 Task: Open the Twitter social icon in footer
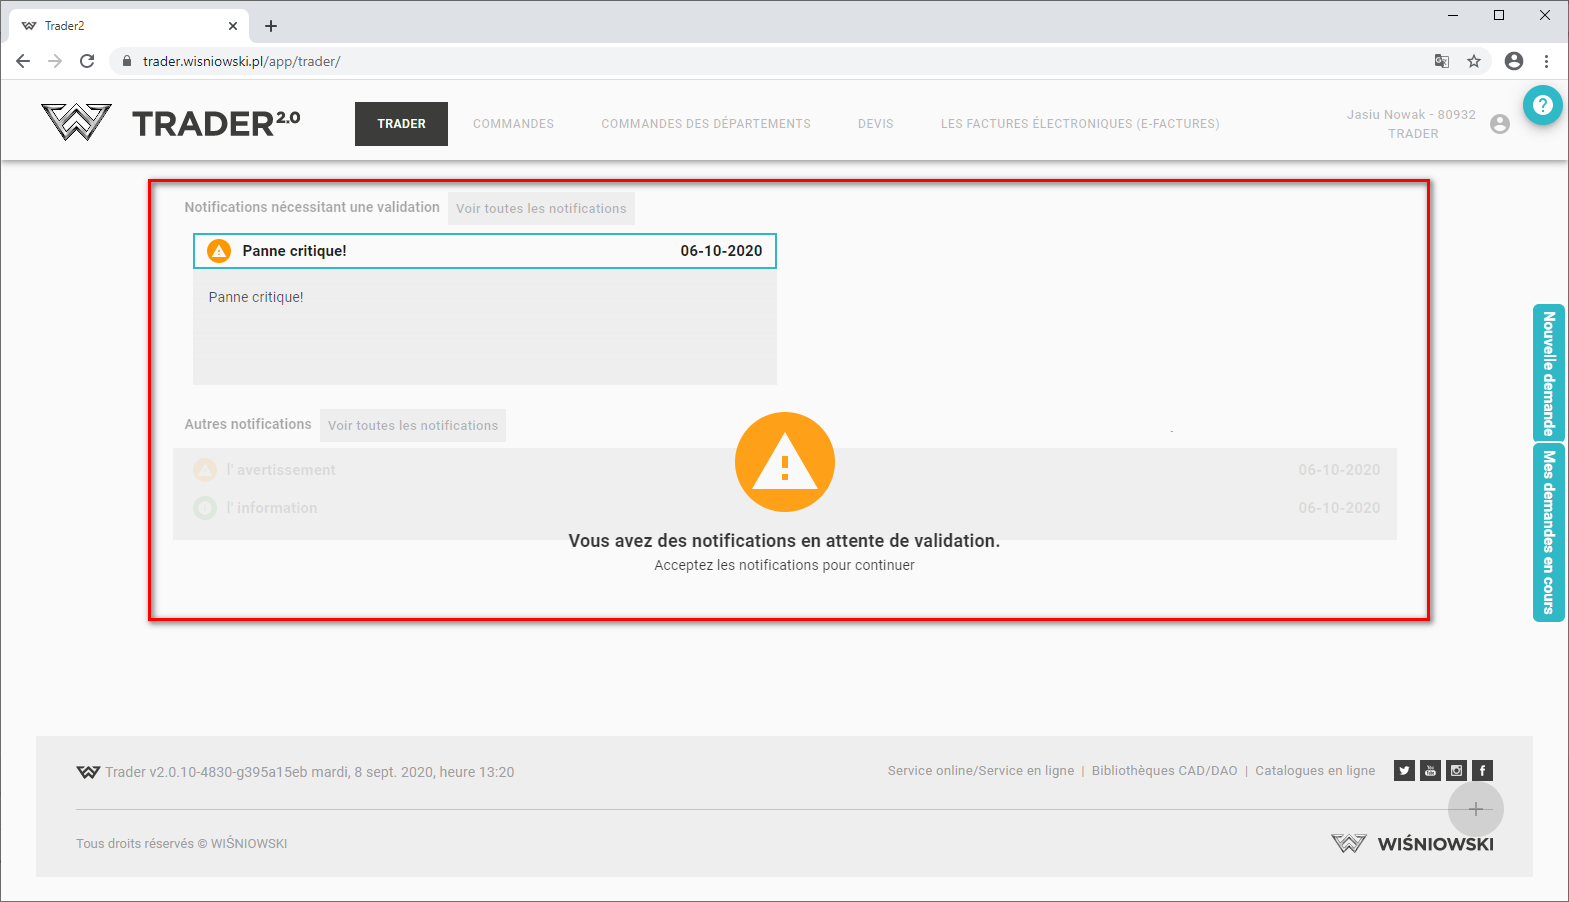coord(1404,770)
